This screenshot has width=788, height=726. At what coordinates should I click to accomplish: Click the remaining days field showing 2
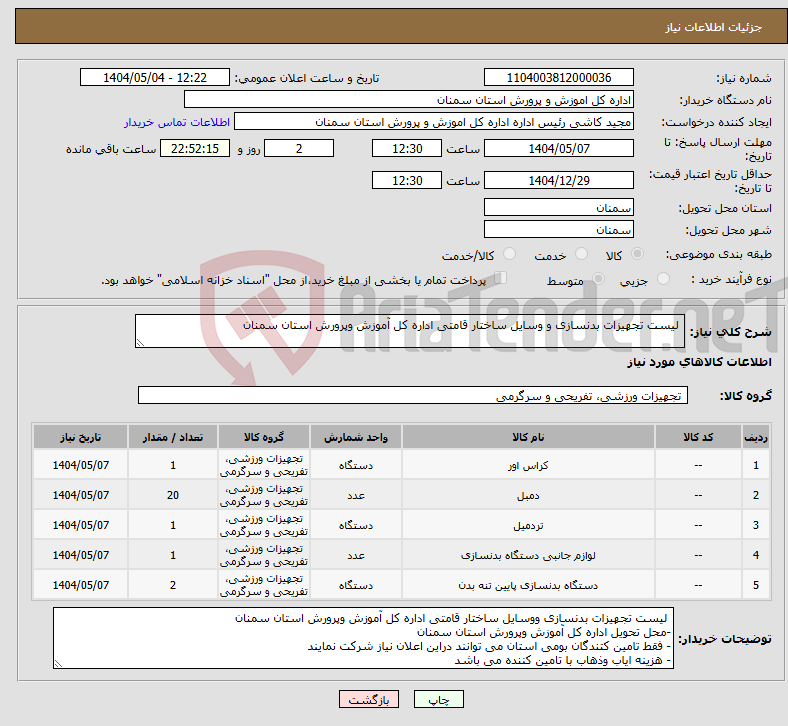299,148
